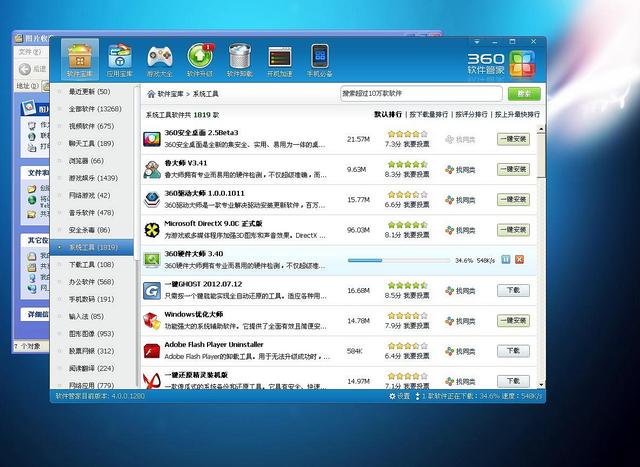Click the green 搜索 button
Viewport: 640px width, 467px height.
(x=524, y=94)
